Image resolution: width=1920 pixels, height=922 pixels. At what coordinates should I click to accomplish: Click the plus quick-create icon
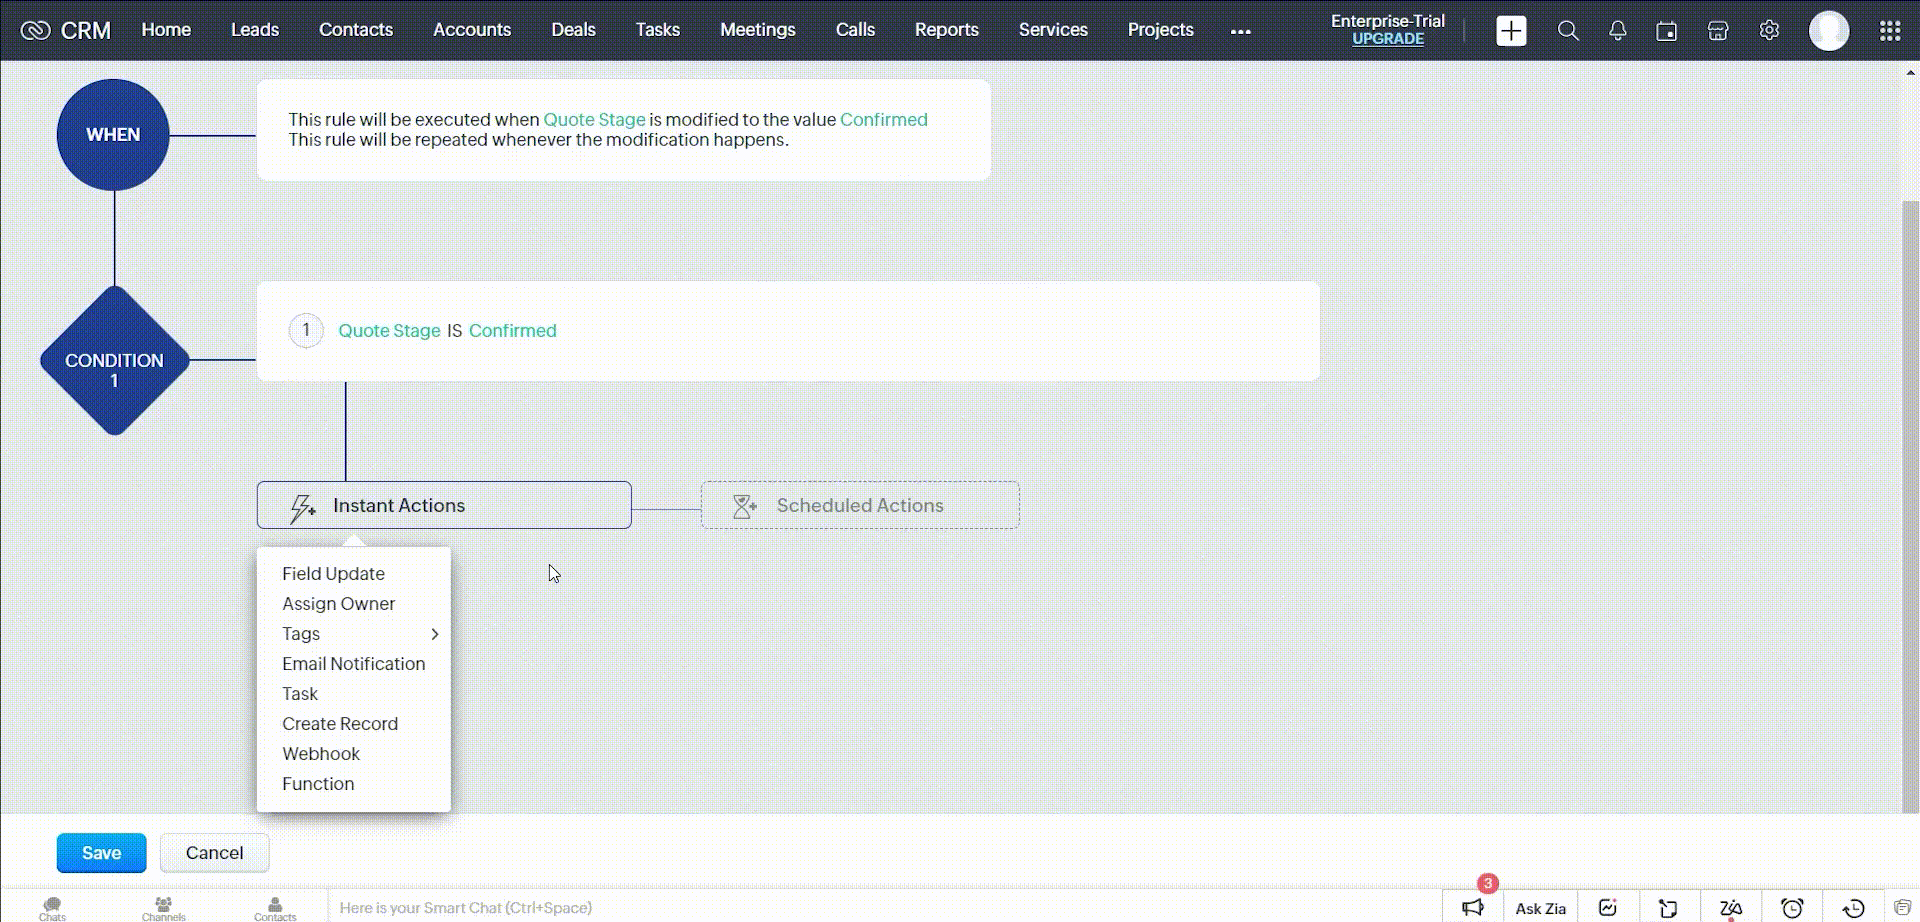tap(1511, 31)
